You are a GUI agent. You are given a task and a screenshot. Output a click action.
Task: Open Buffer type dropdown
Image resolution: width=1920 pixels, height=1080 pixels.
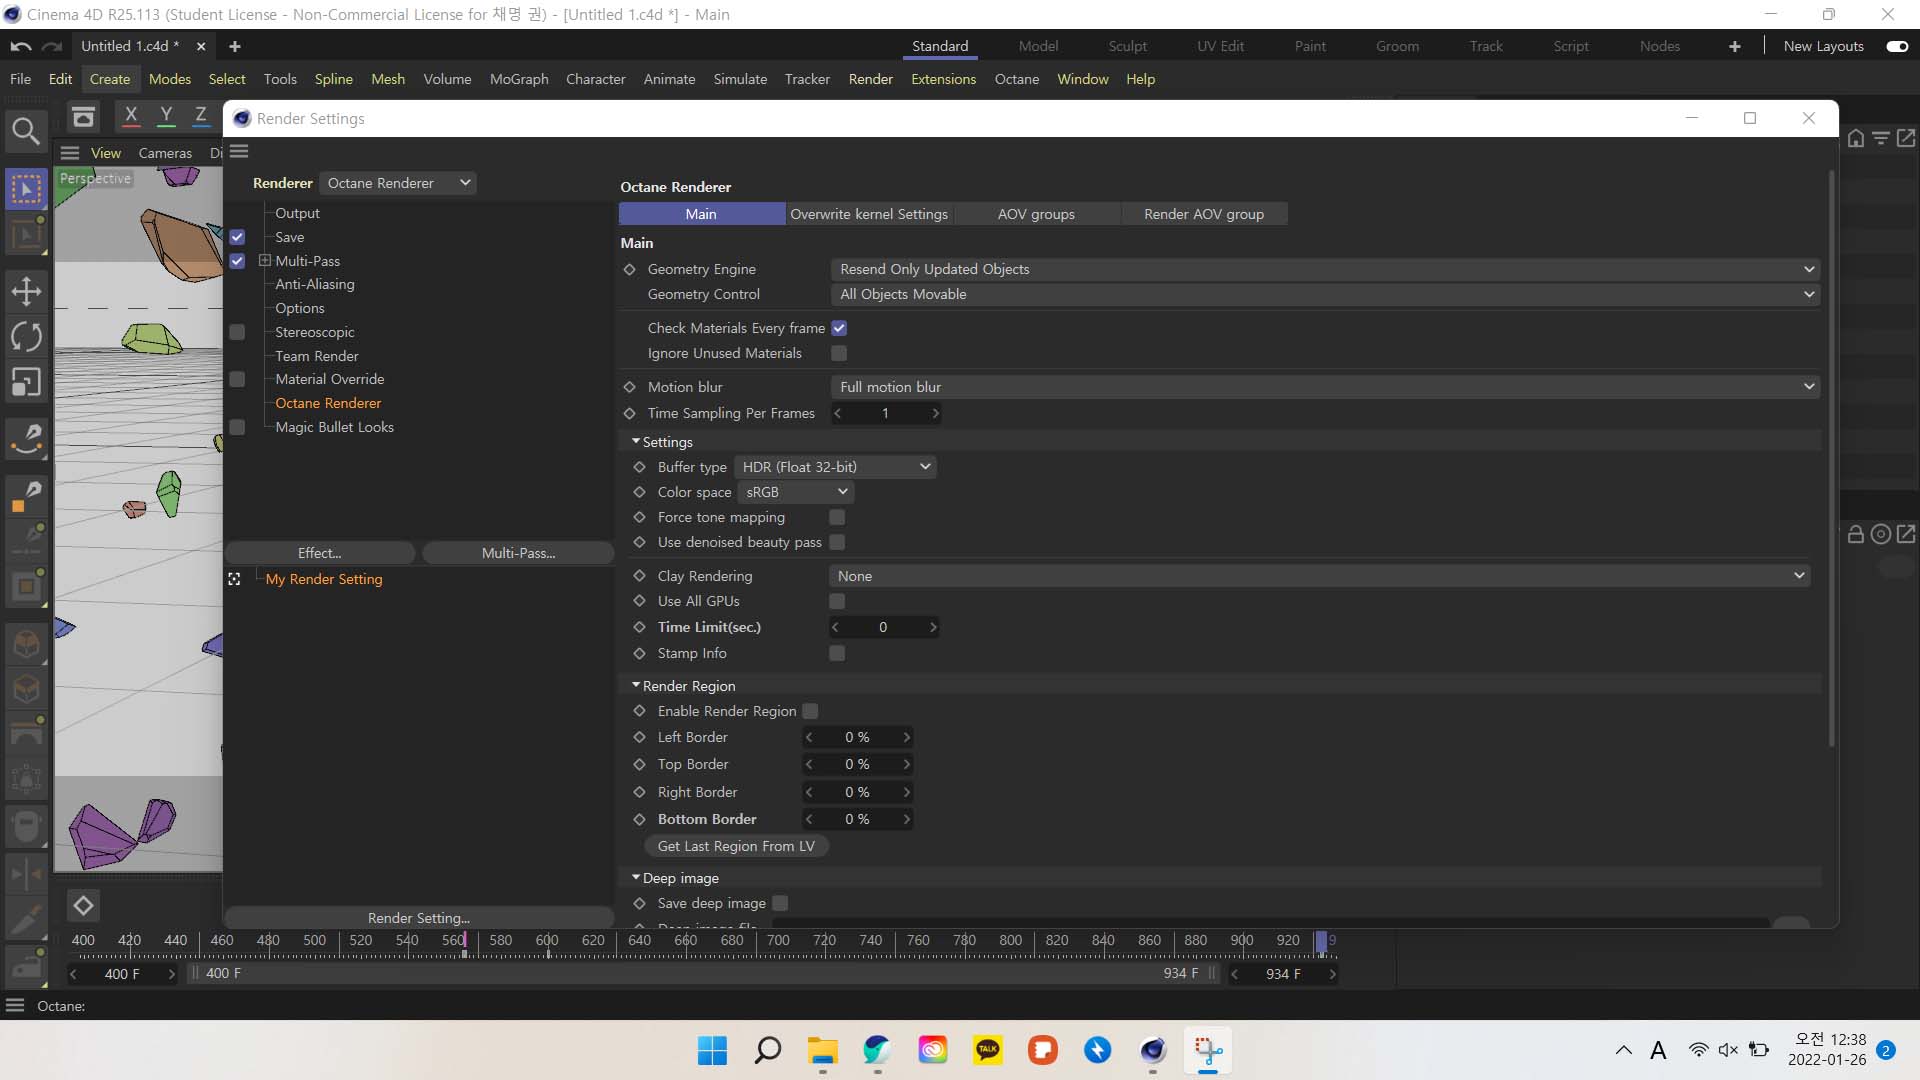[x=835, y=467]
